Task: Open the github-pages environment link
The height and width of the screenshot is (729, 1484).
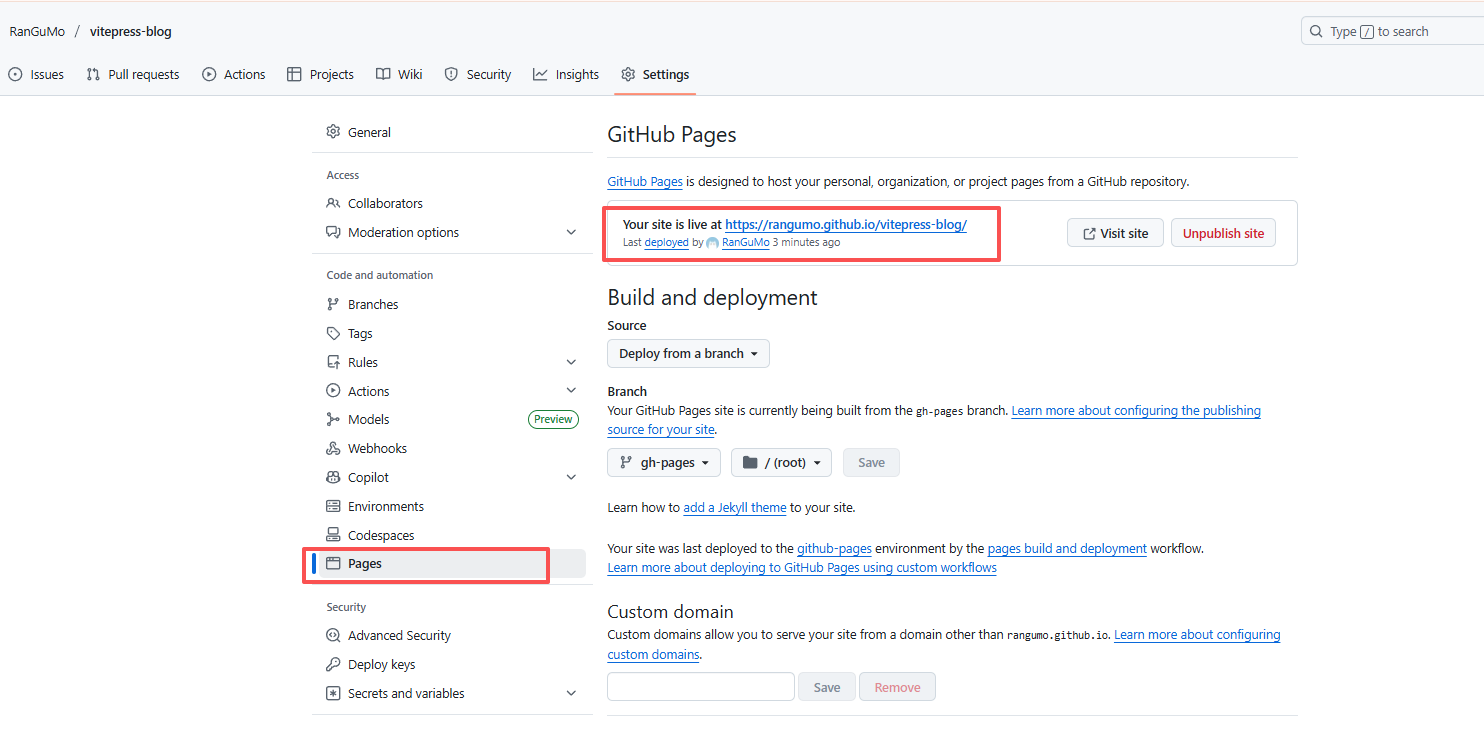Action: click(x=834, y=548)
